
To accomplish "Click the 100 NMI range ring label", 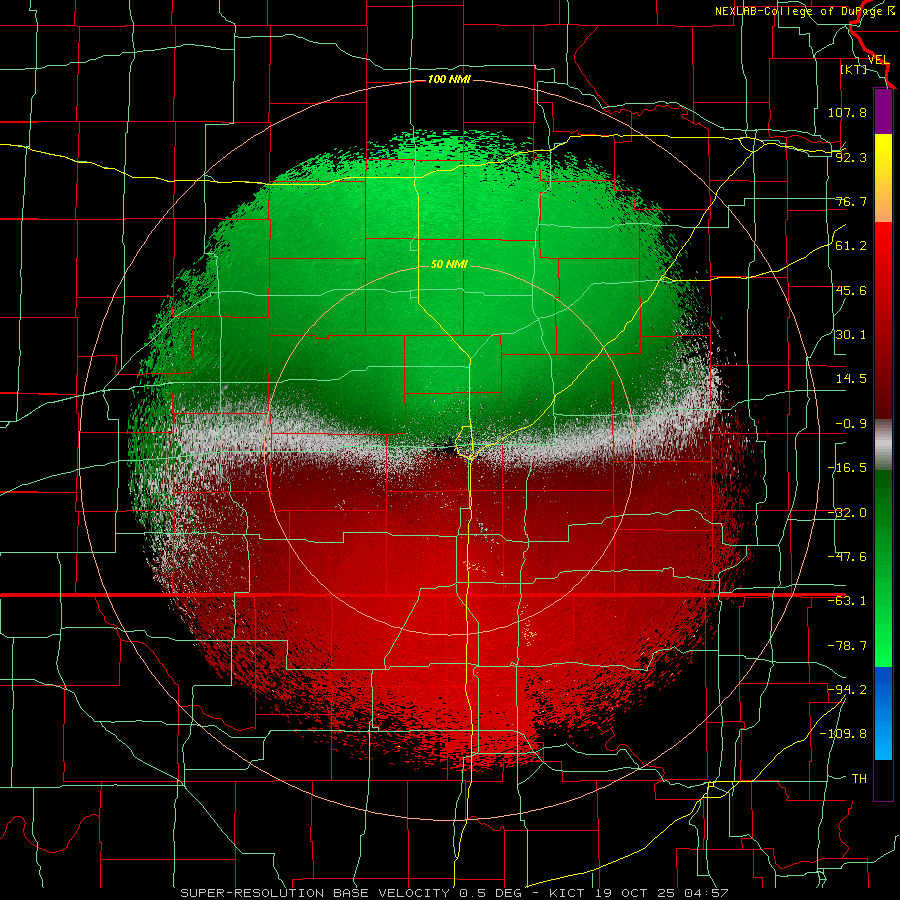I will (x=449, y=79).
